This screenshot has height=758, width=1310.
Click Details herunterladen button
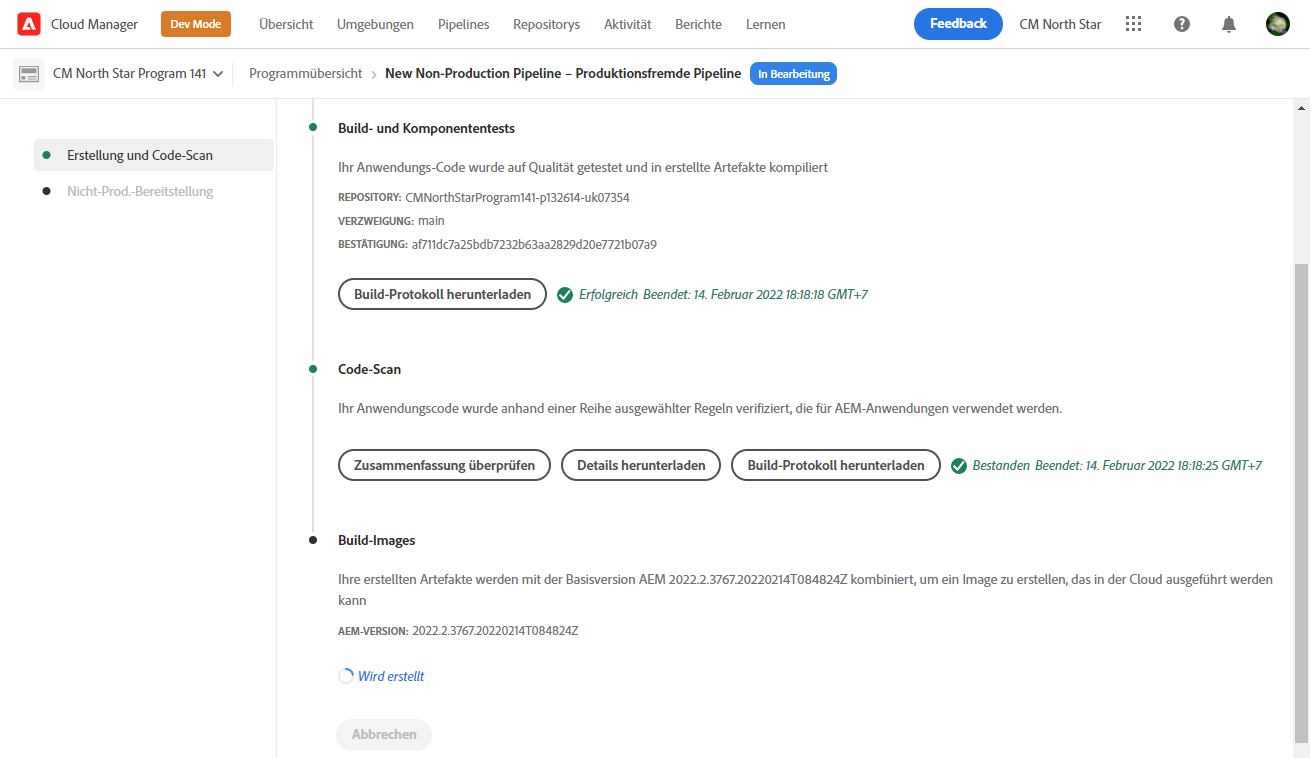tap(641, 465)
